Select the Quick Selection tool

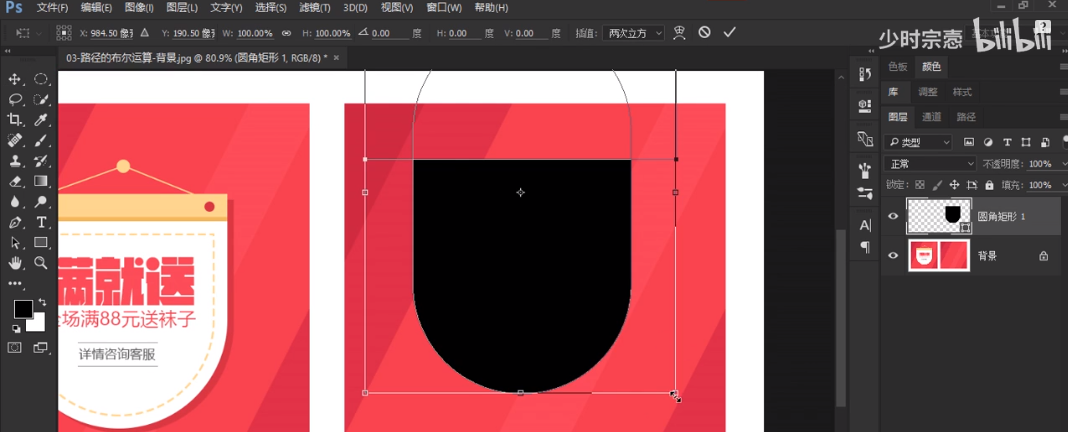(41, 99)
